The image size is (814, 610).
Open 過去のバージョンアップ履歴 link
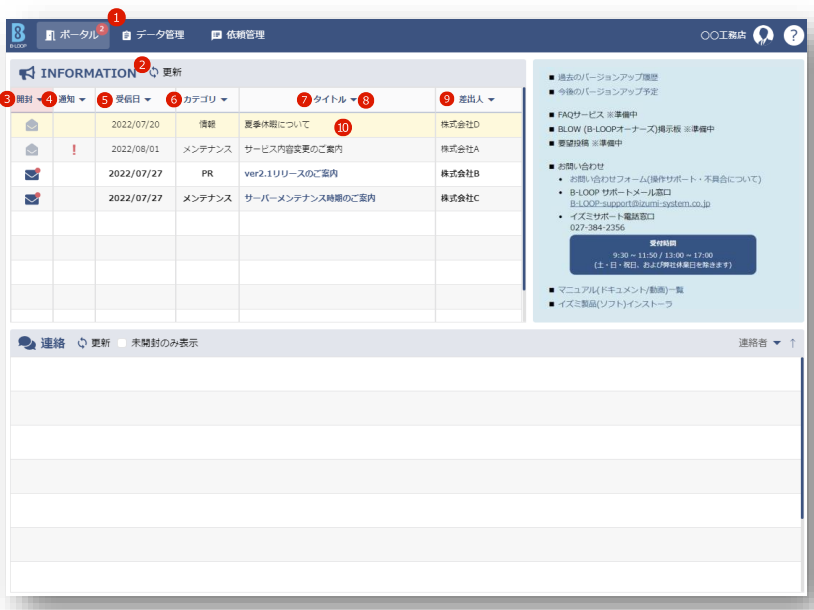(608, 77)
